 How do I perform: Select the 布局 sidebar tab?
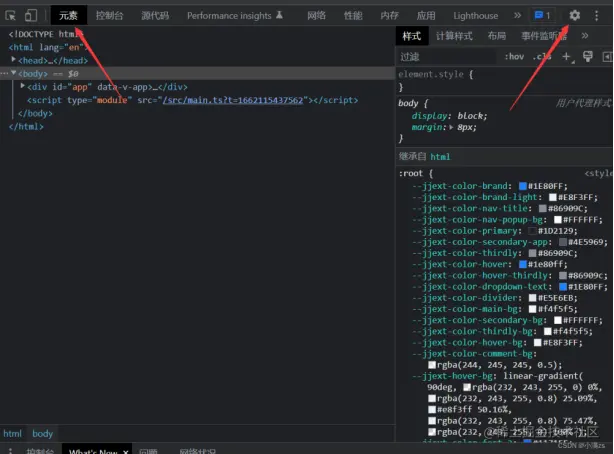[x=497, y=36]
